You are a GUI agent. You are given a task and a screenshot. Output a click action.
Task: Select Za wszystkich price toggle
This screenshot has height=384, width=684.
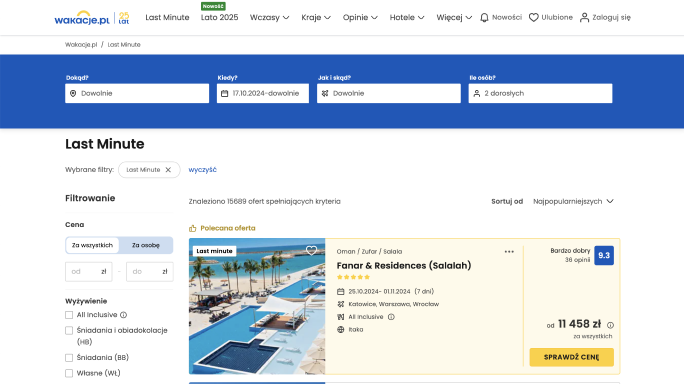pos(92,245)
